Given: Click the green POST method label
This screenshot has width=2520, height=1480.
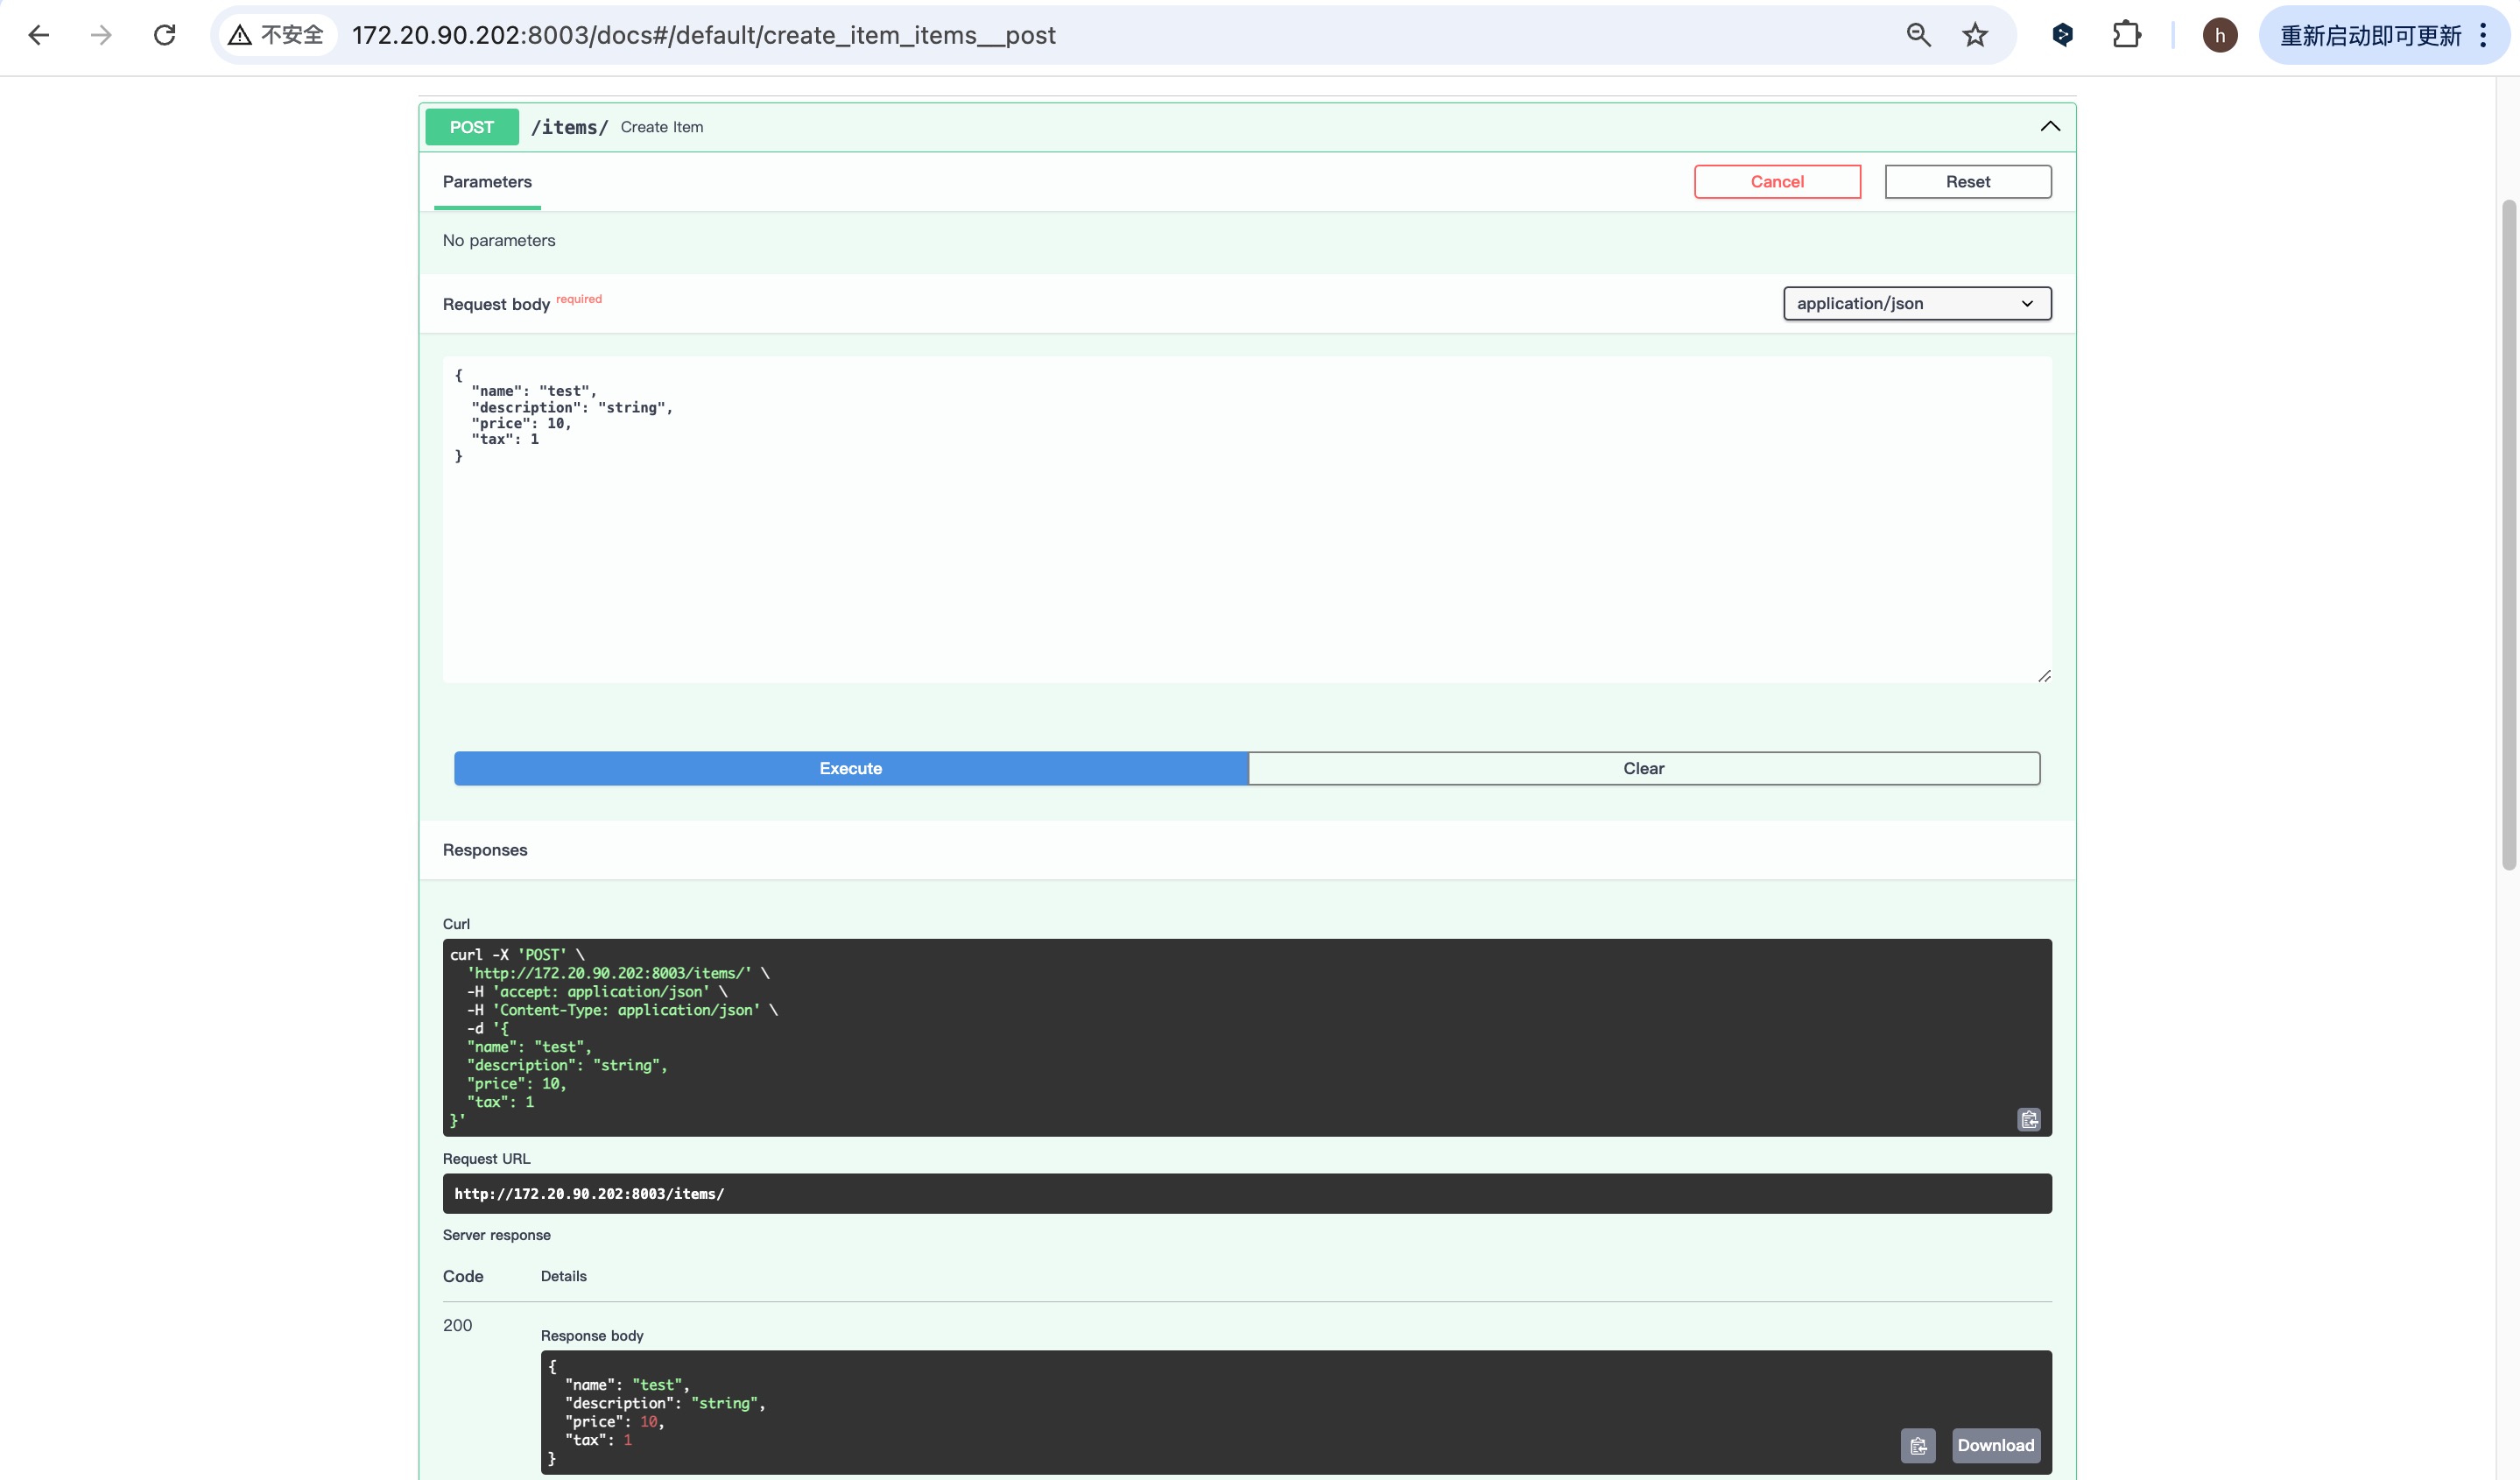Looking at the screenshot, I should 471,127.
